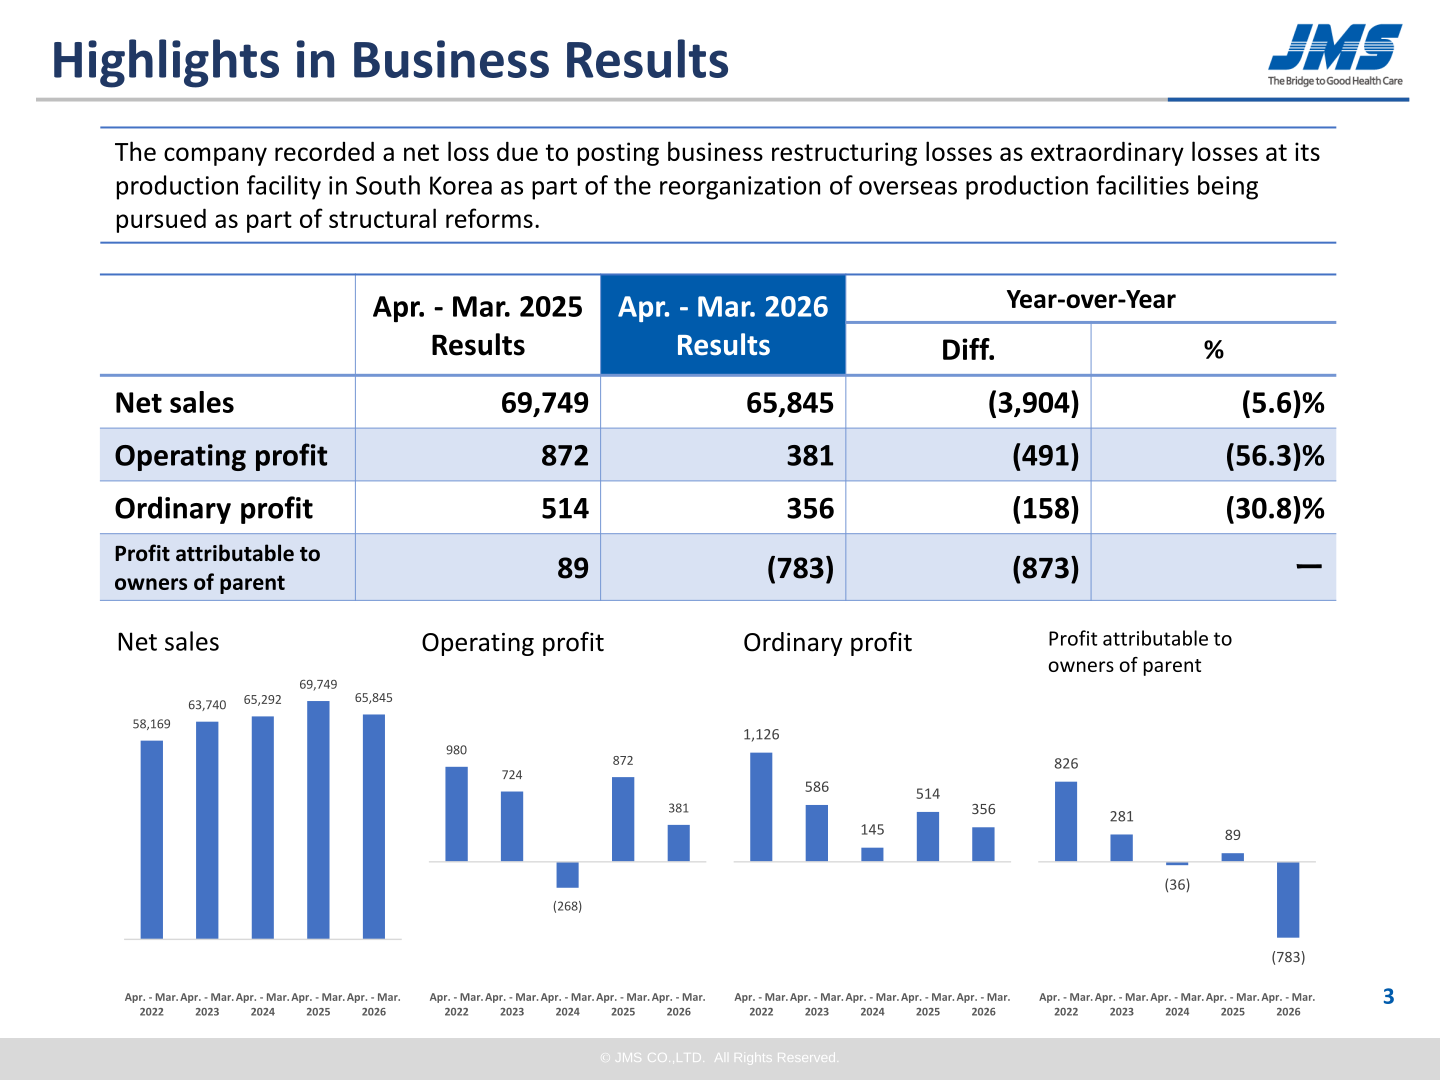Select the "Apr. - Mar. 2025 Results" column header
This screenshot has width=1440, height=1080.
[478, 325]
